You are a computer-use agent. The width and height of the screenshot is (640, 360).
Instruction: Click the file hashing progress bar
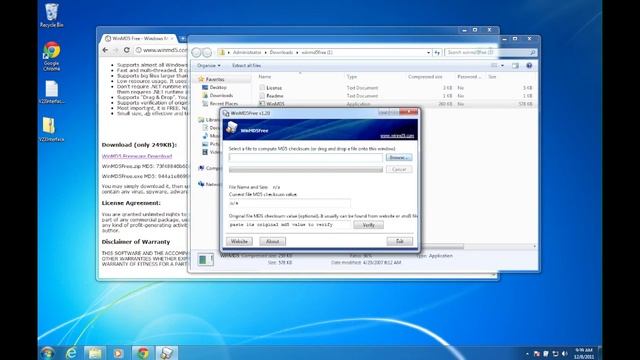click(x=306, y=170)
